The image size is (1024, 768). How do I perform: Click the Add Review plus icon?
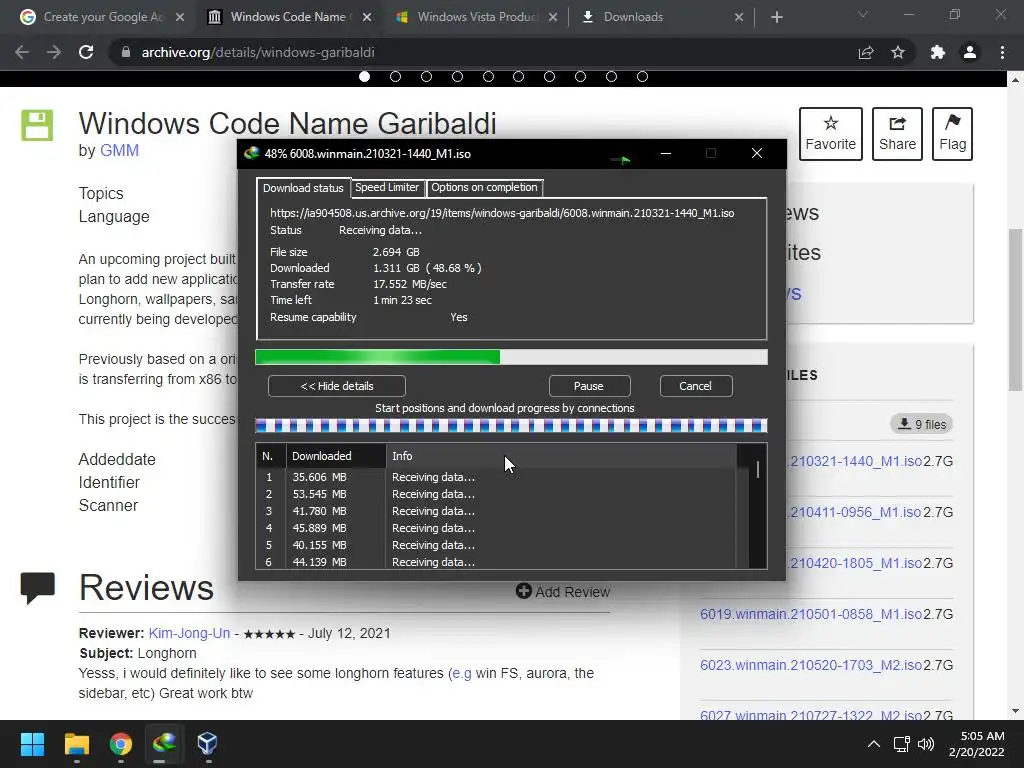[x=523, y=591]
